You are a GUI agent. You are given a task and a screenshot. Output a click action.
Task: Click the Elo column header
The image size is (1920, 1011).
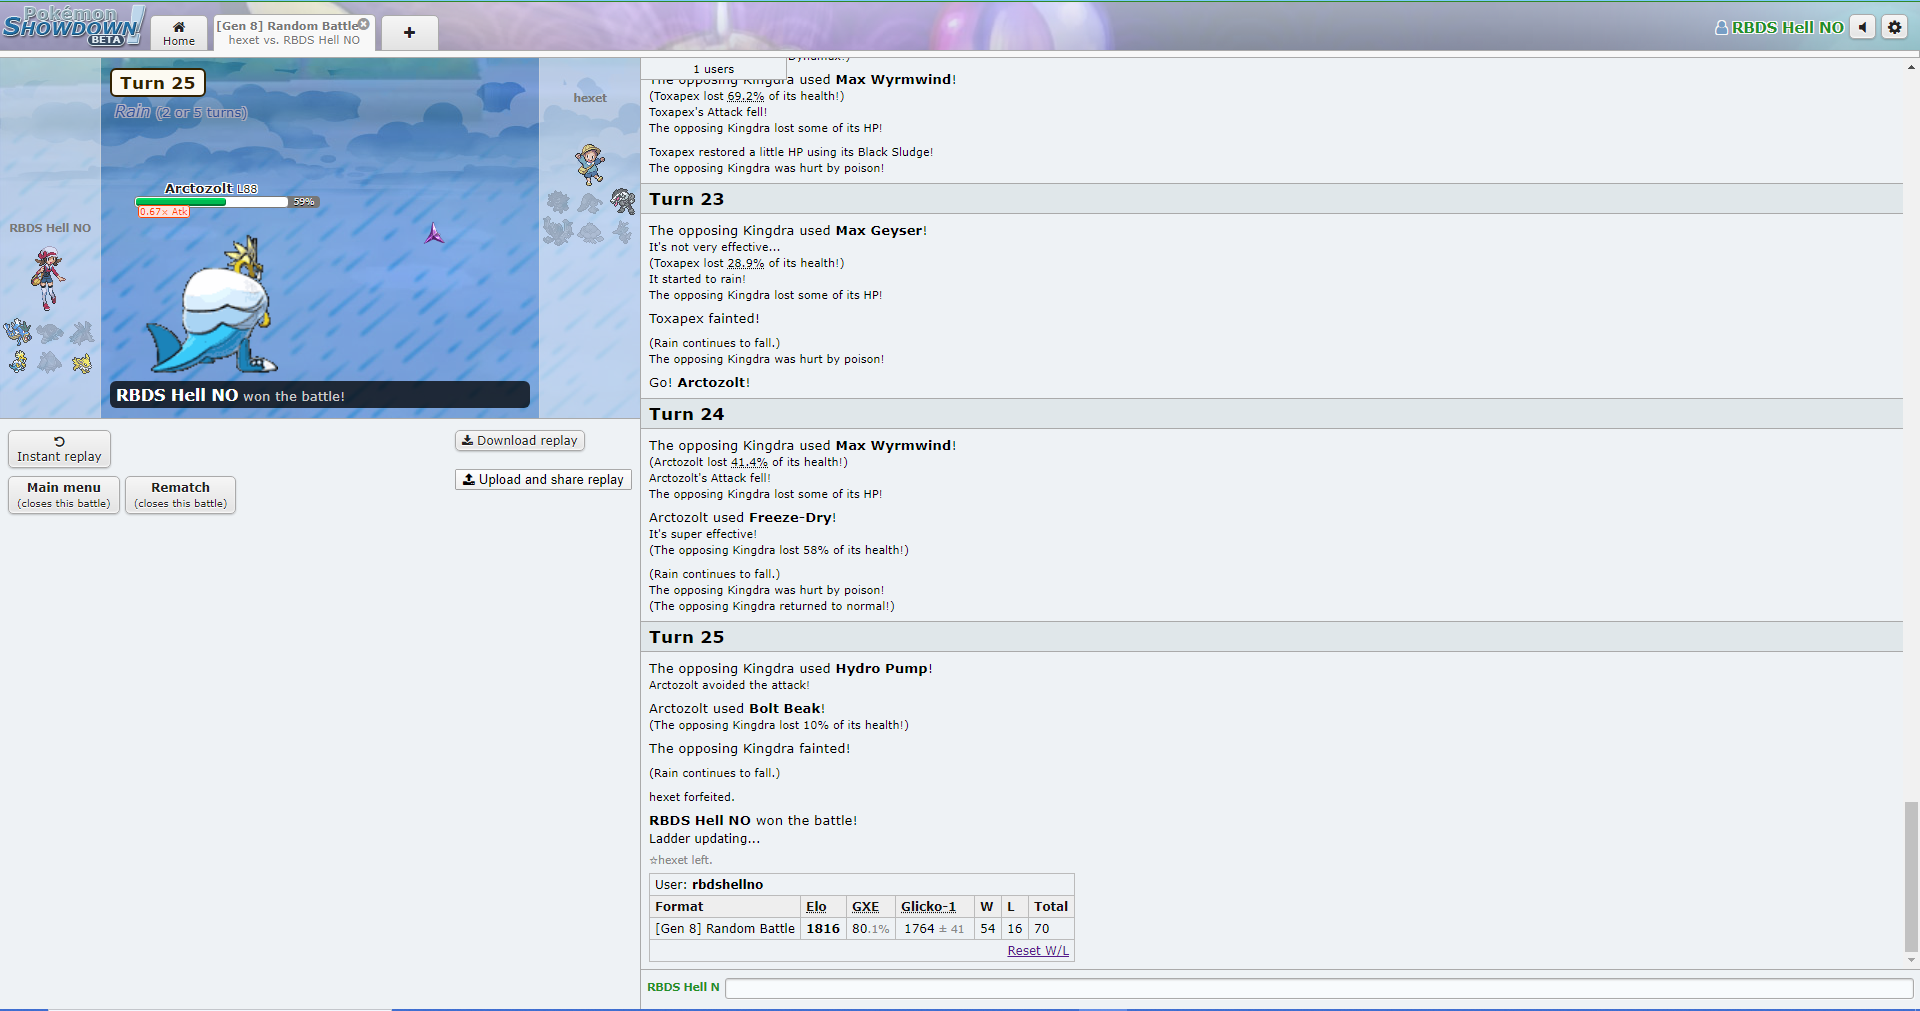point(816,907)
